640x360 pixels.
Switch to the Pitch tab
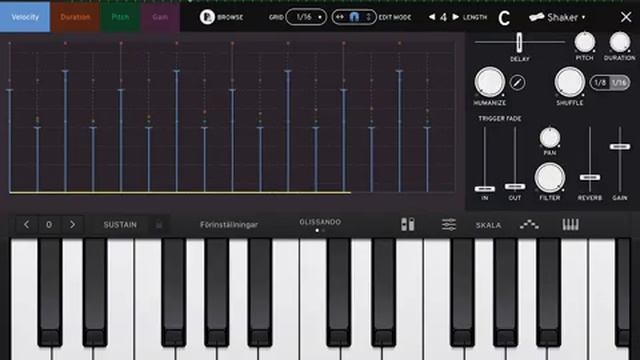(x=120, y=17)
